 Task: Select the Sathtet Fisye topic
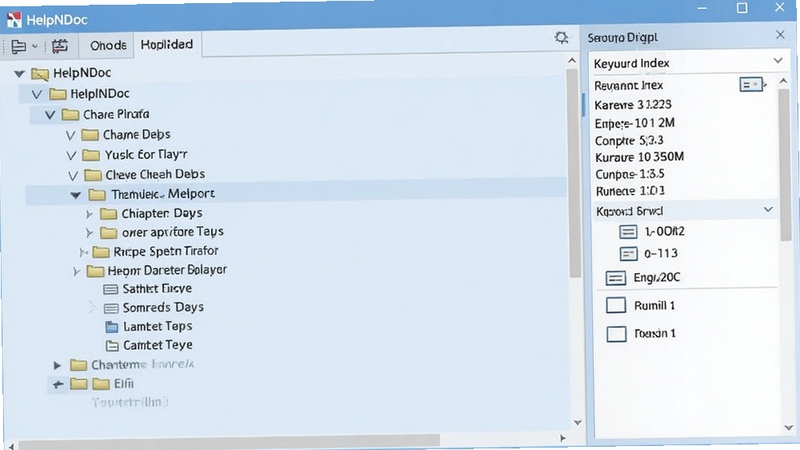click(157, 289)
